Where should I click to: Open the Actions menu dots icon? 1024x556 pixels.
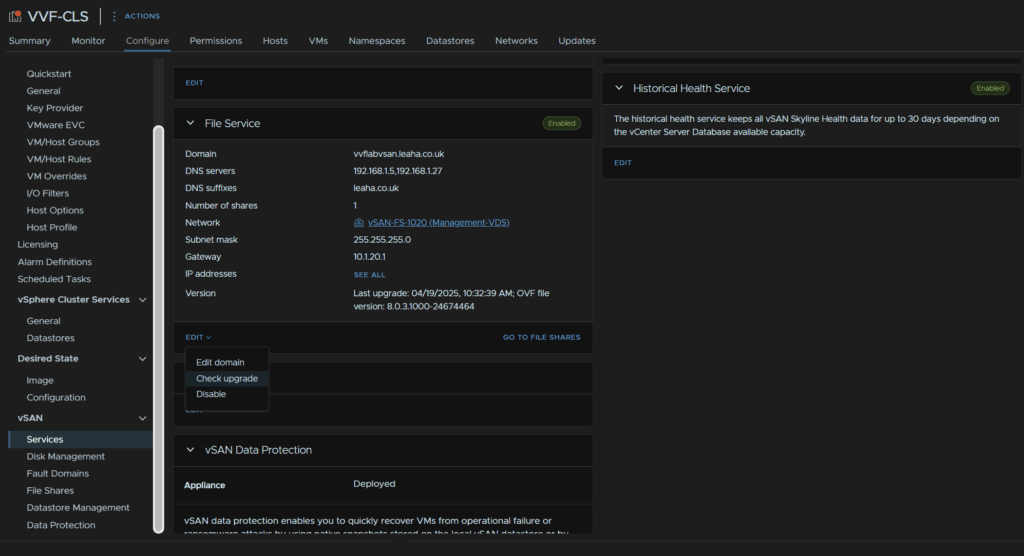click(114, 16)
